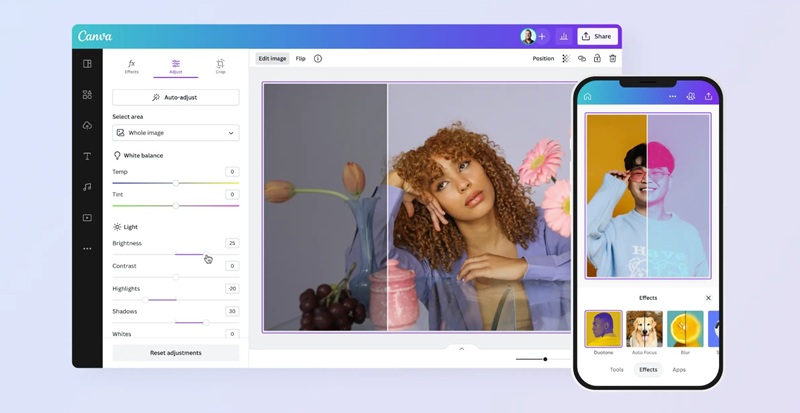The height and width of the screenshot is (413, 800).
Task: Click the Canva logo
Action: [95, 36]
